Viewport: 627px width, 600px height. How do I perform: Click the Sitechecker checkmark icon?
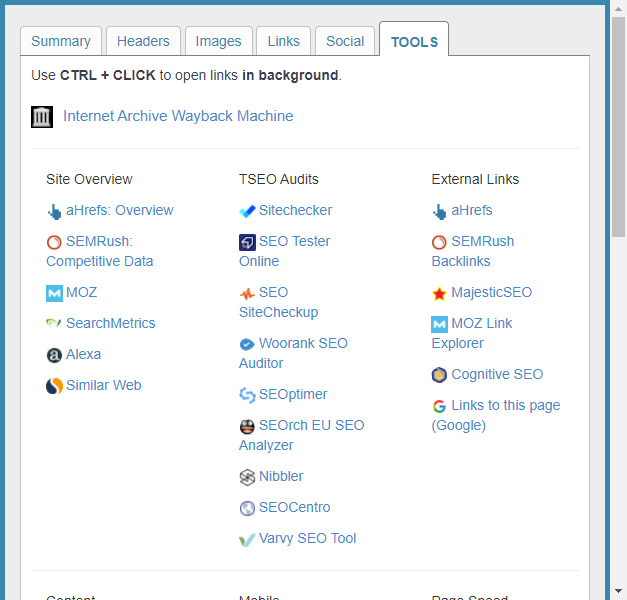click(x=247, y=211)
